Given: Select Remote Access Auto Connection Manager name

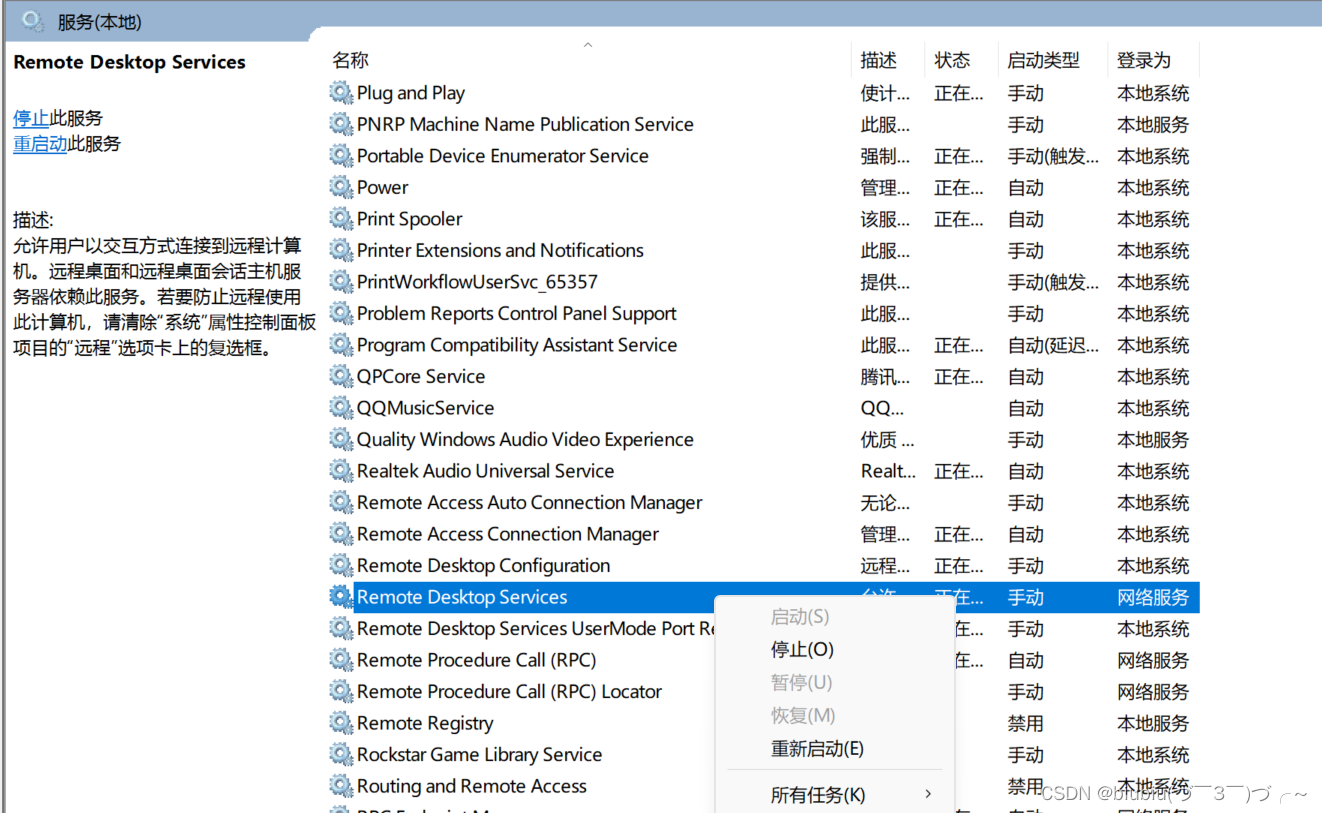Looking at the screenshot, I should pos(530,502).
